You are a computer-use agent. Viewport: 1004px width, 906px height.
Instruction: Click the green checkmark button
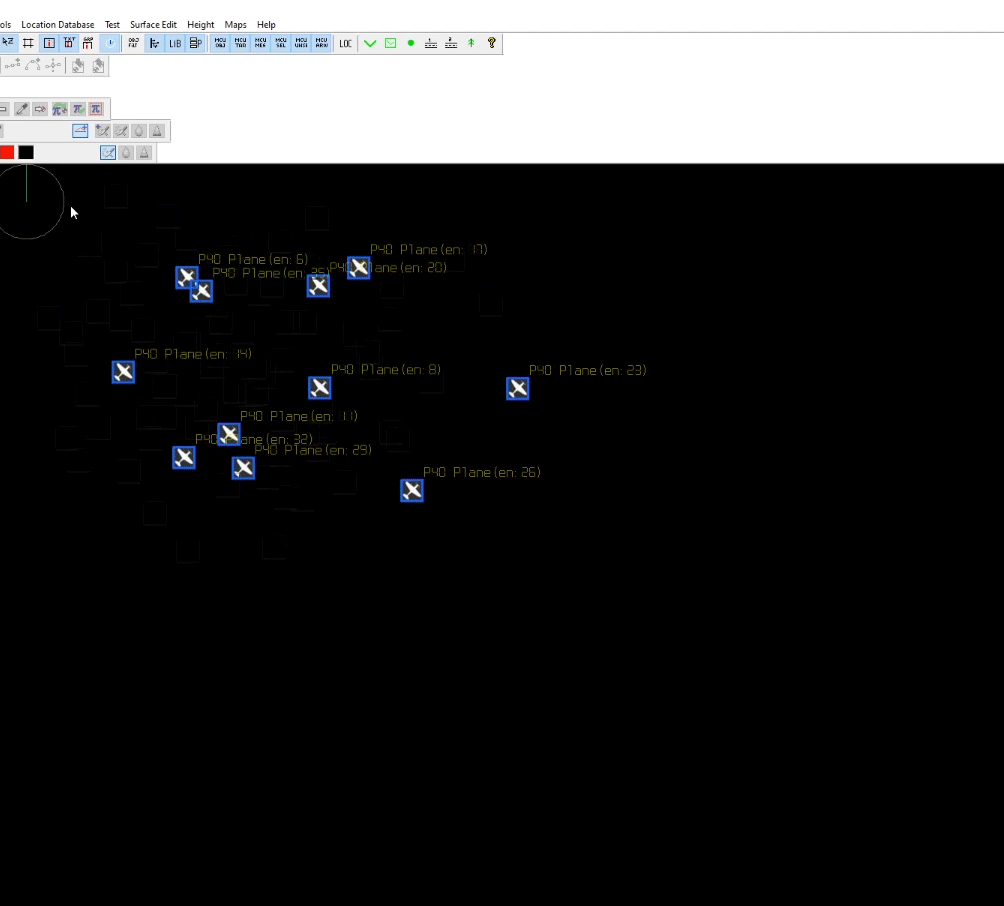coord(369,43)
